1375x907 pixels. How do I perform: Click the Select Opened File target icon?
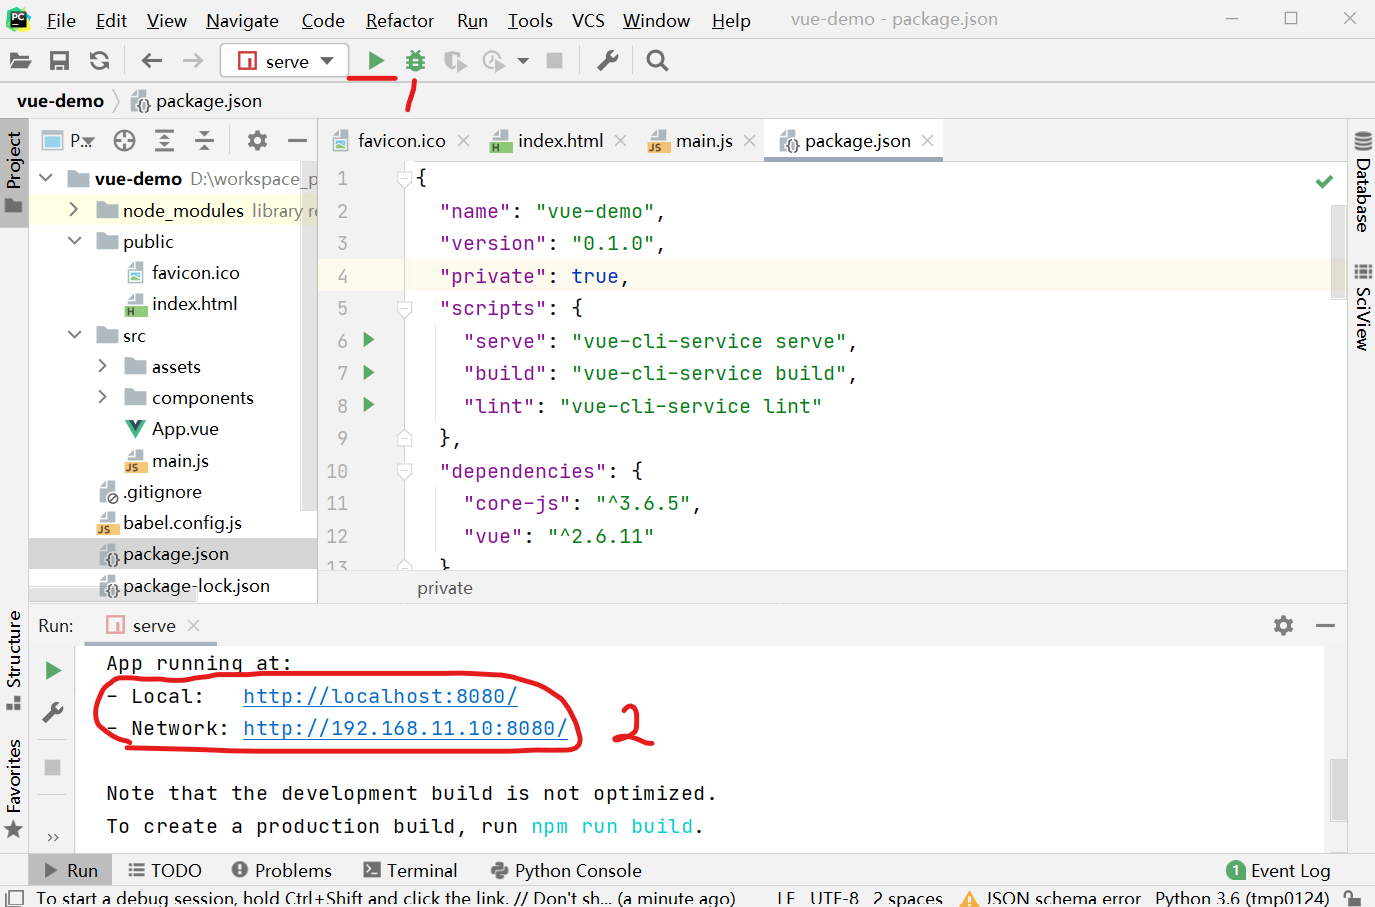[124, 141]
